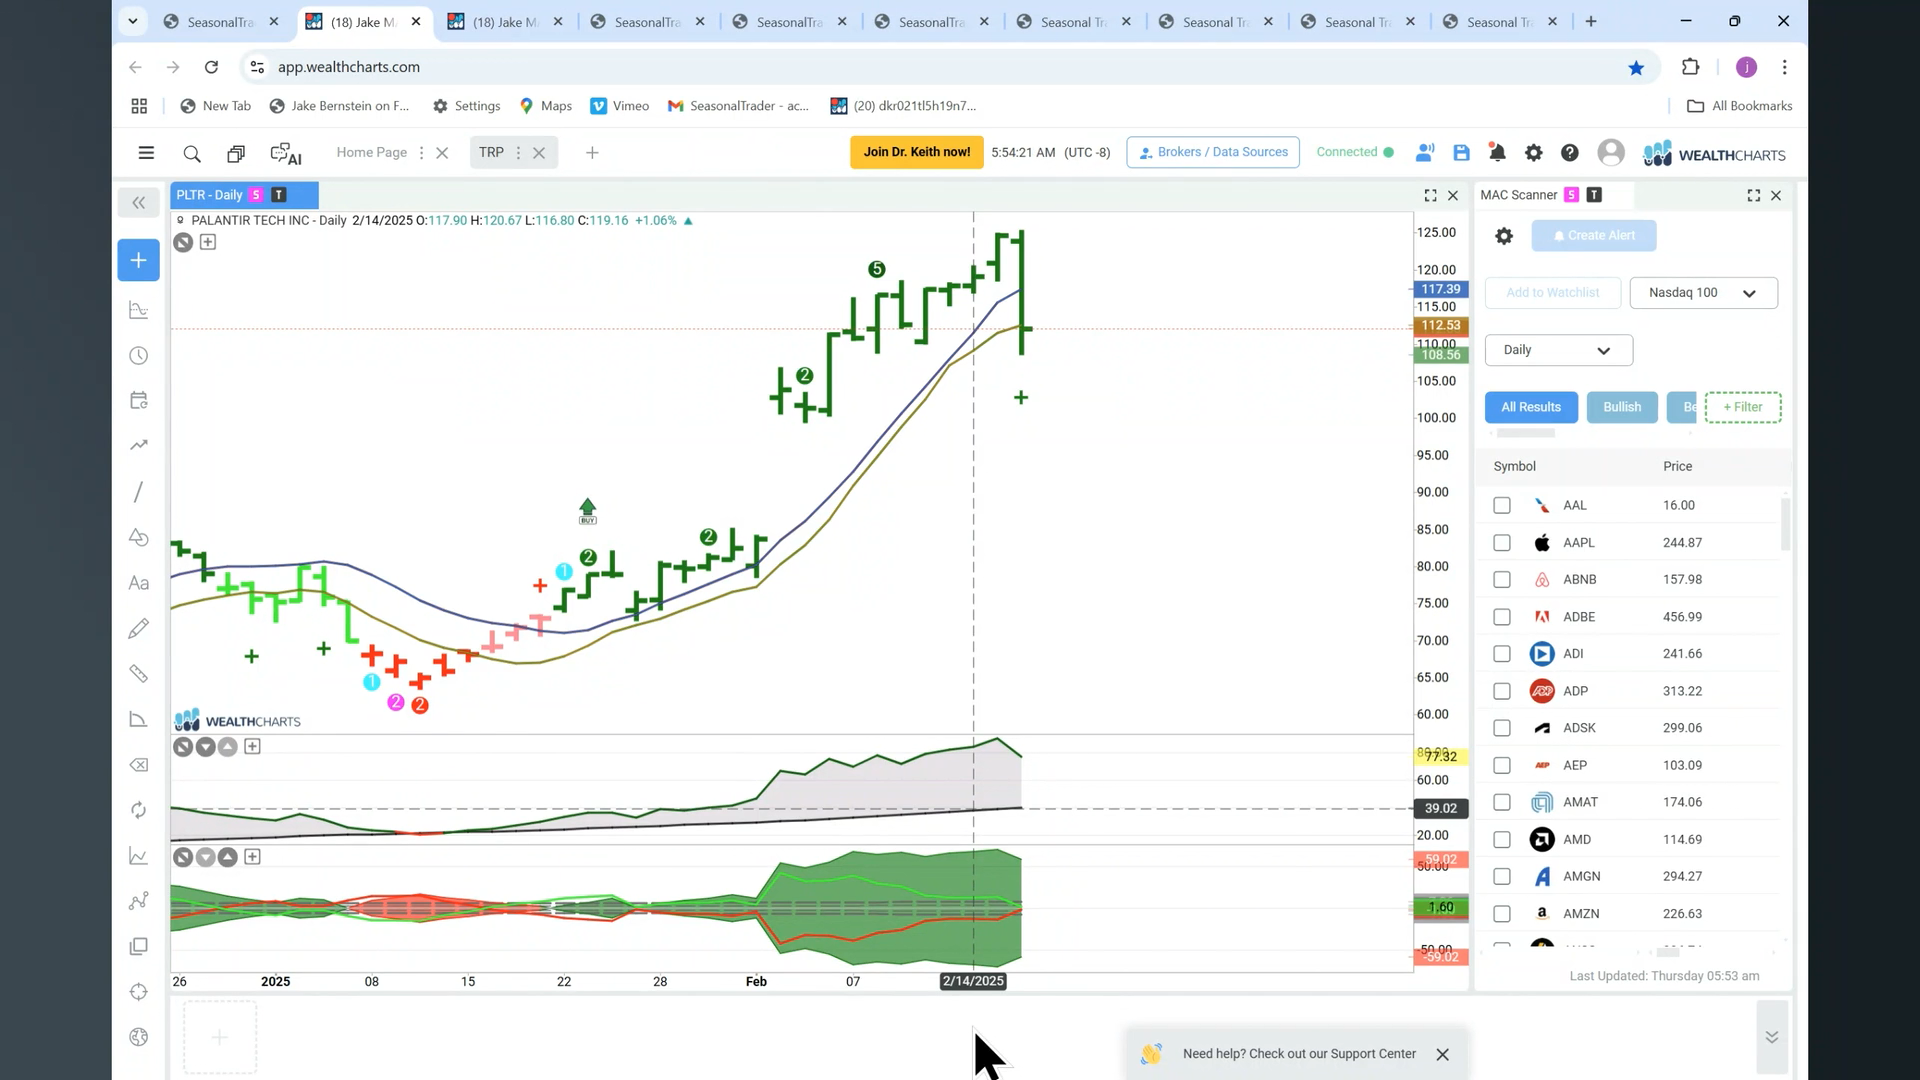Check the AAPL row checkbox
This screenshot has width=1920, height=1080.
point(1502,543)
